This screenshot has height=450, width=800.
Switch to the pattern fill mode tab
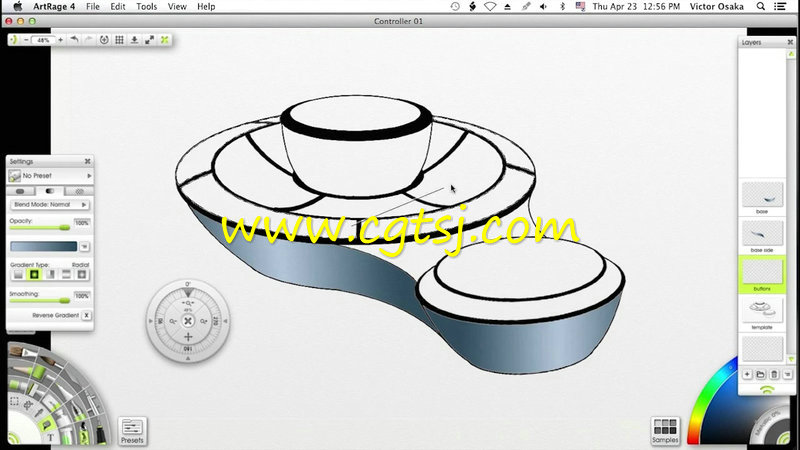coord(79,191)
